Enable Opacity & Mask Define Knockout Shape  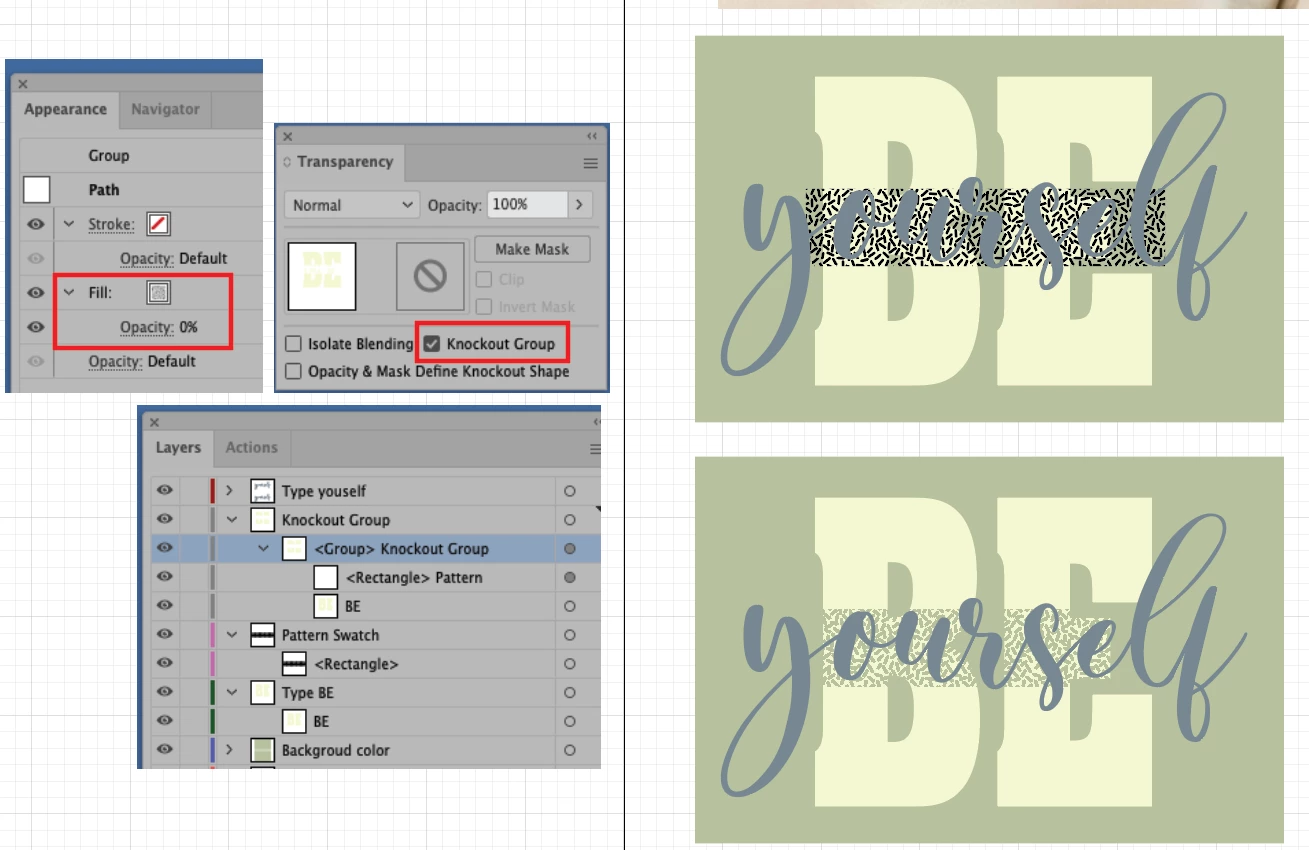click(x=293, y=371)
